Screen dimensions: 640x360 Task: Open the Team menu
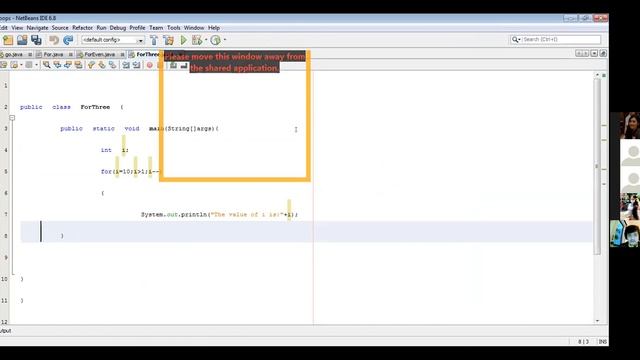(156, 28)
